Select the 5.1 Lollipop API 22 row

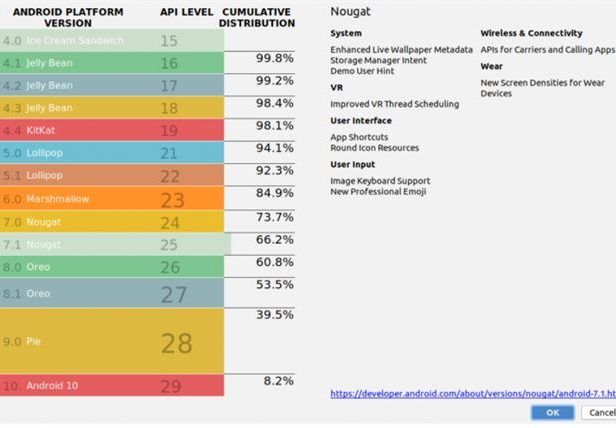click(112, 175)
